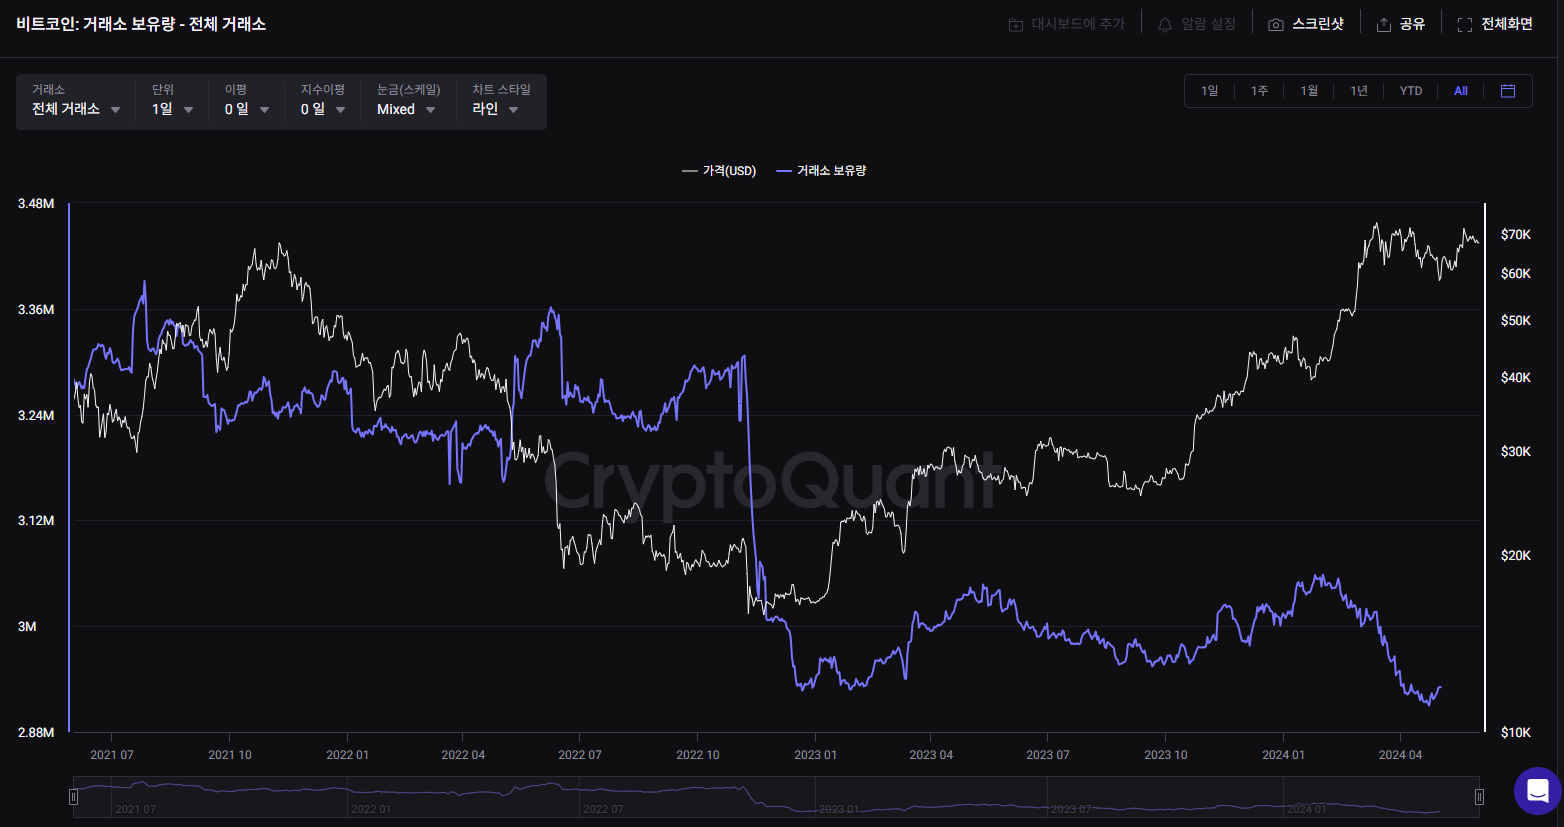Click the share upload icon
The width and height of the screenshot is (1564, 827).
tap(1384, 25)
